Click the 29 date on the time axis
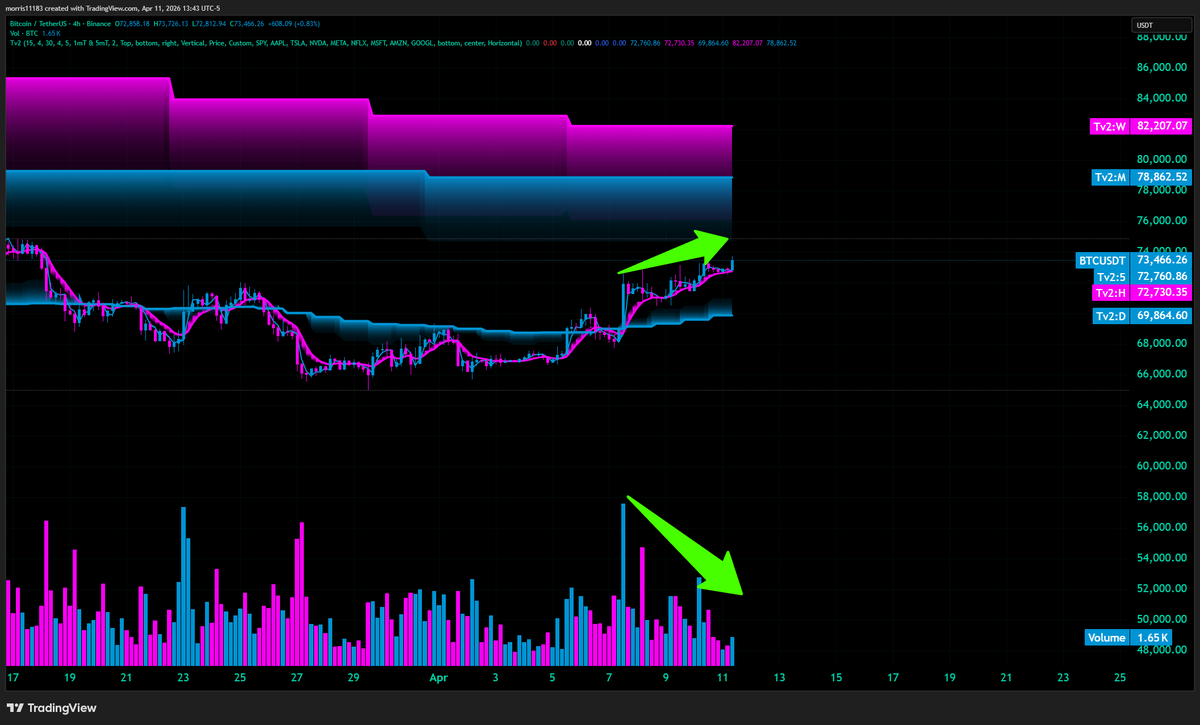This screenshot has height=725, width=1200. click(x=354, y=677)
